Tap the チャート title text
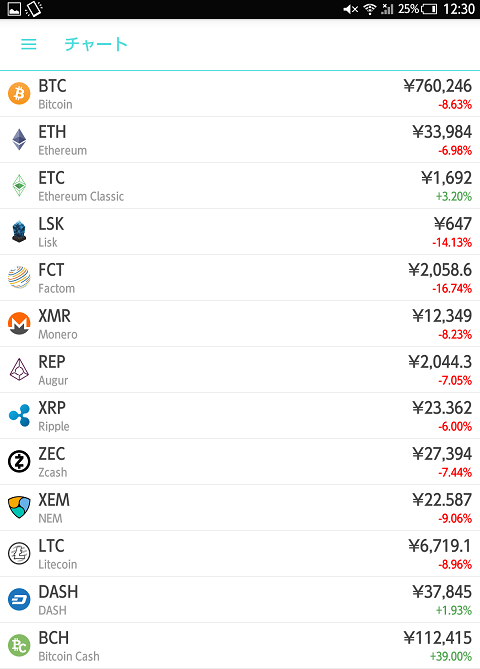Screen dimensions: 480x669 [96, 44]
